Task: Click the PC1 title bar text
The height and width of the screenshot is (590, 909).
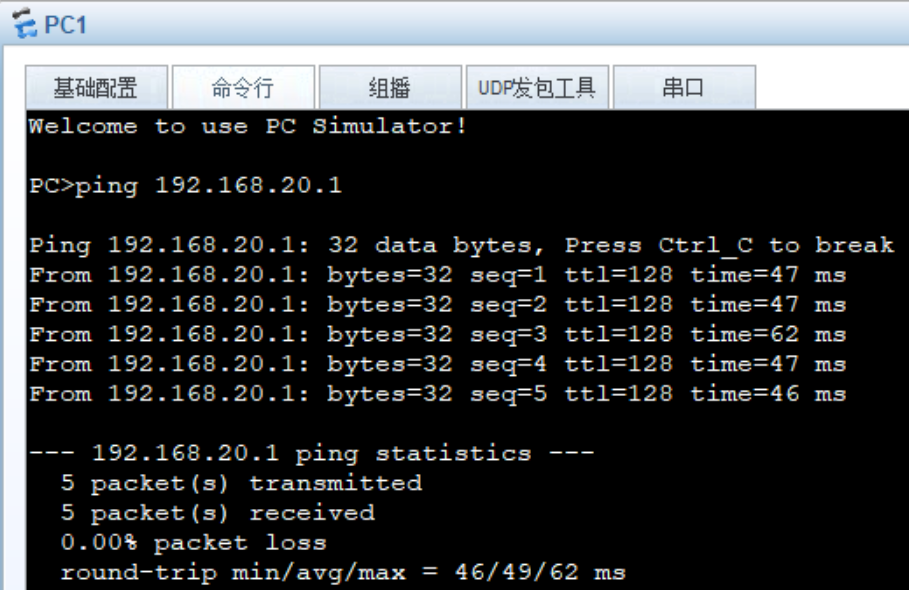Action: tap(66, 25)
